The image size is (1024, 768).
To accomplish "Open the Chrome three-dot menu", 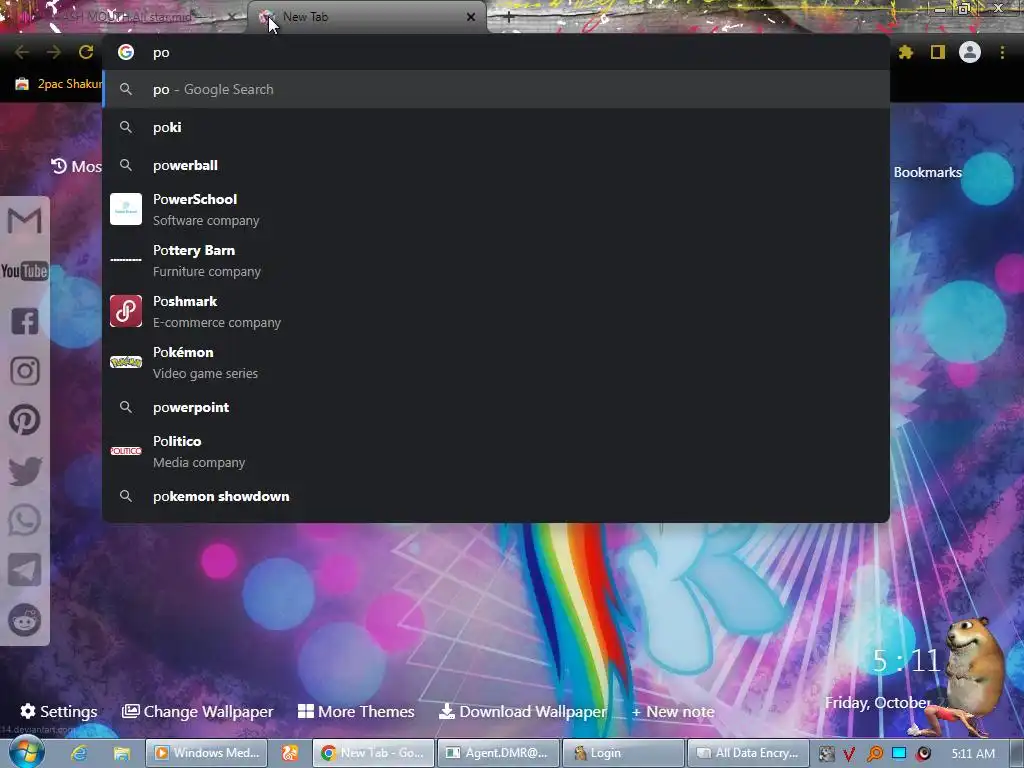I will point(1002,52).
